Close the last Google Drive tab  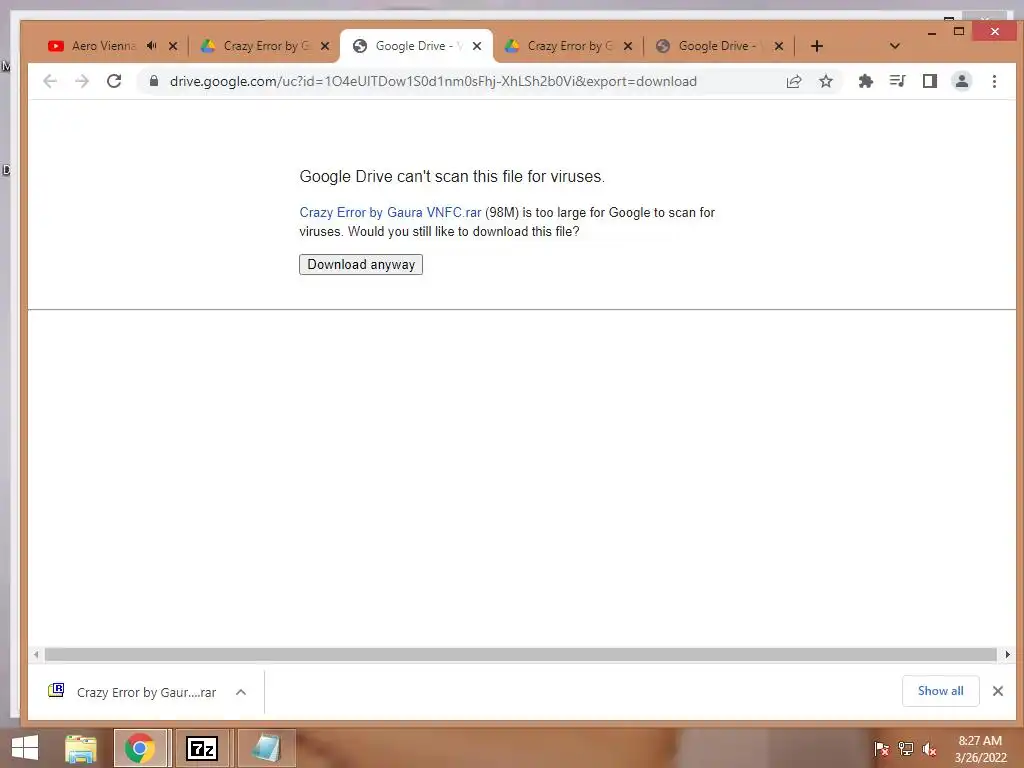[778, 46]
